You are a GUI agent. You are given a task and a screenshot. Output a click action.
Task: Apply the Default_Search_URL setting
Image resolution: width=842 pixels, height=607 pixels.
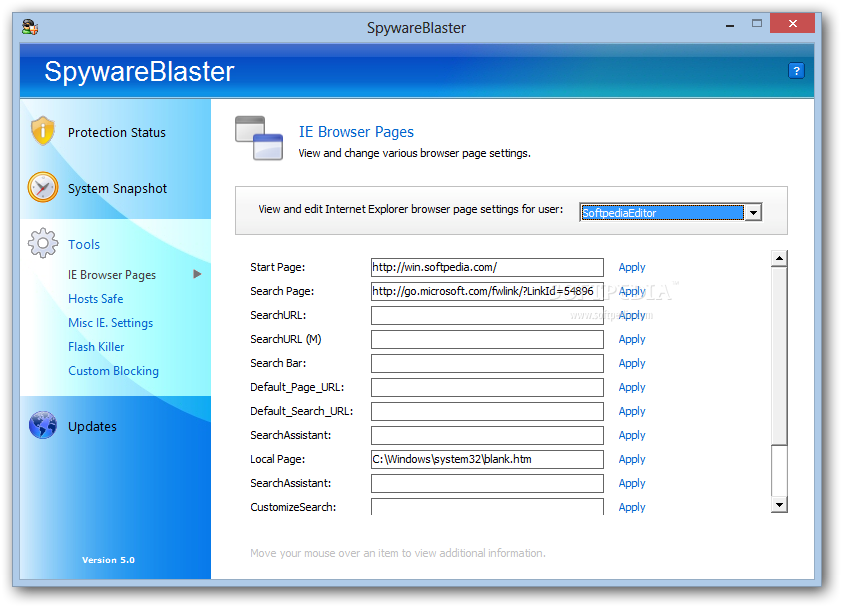(632, 411)
